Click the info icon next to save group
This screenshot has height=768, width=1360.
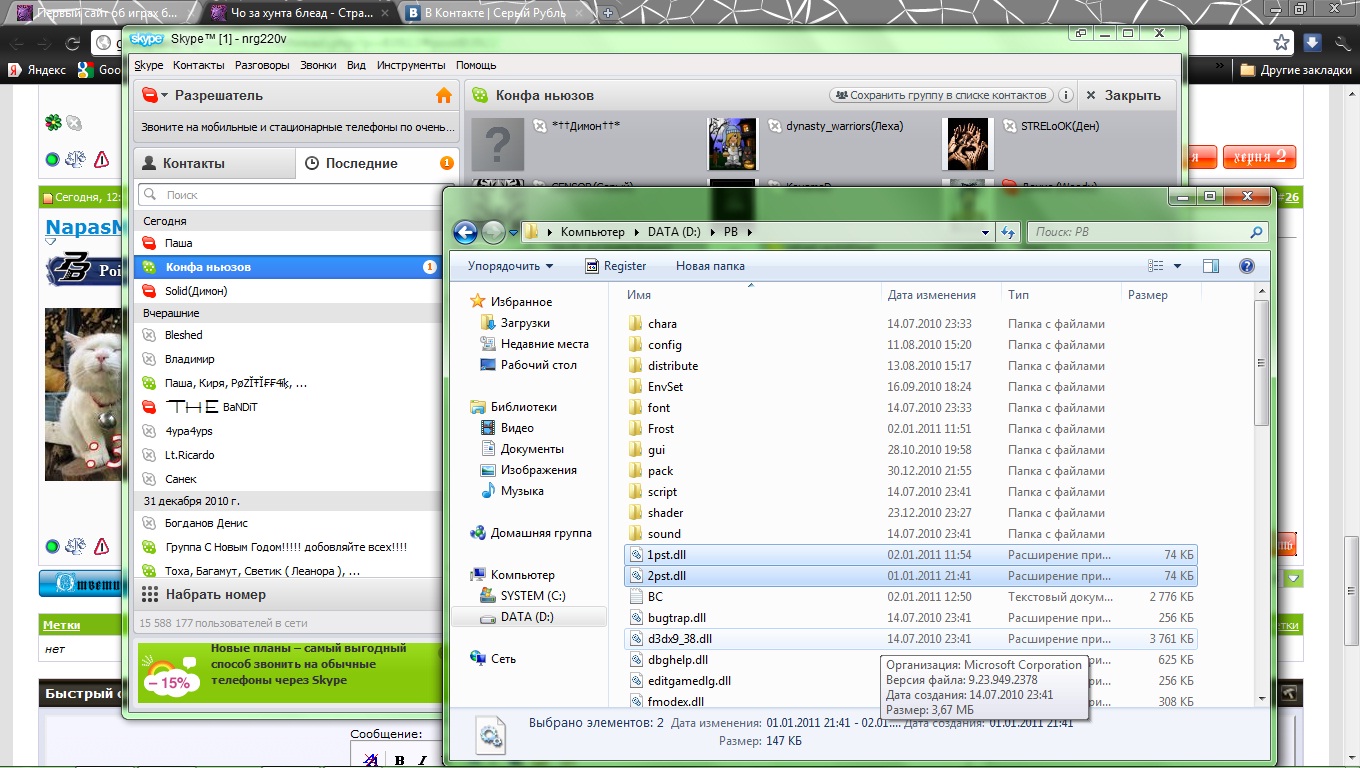click(1066, 95)
